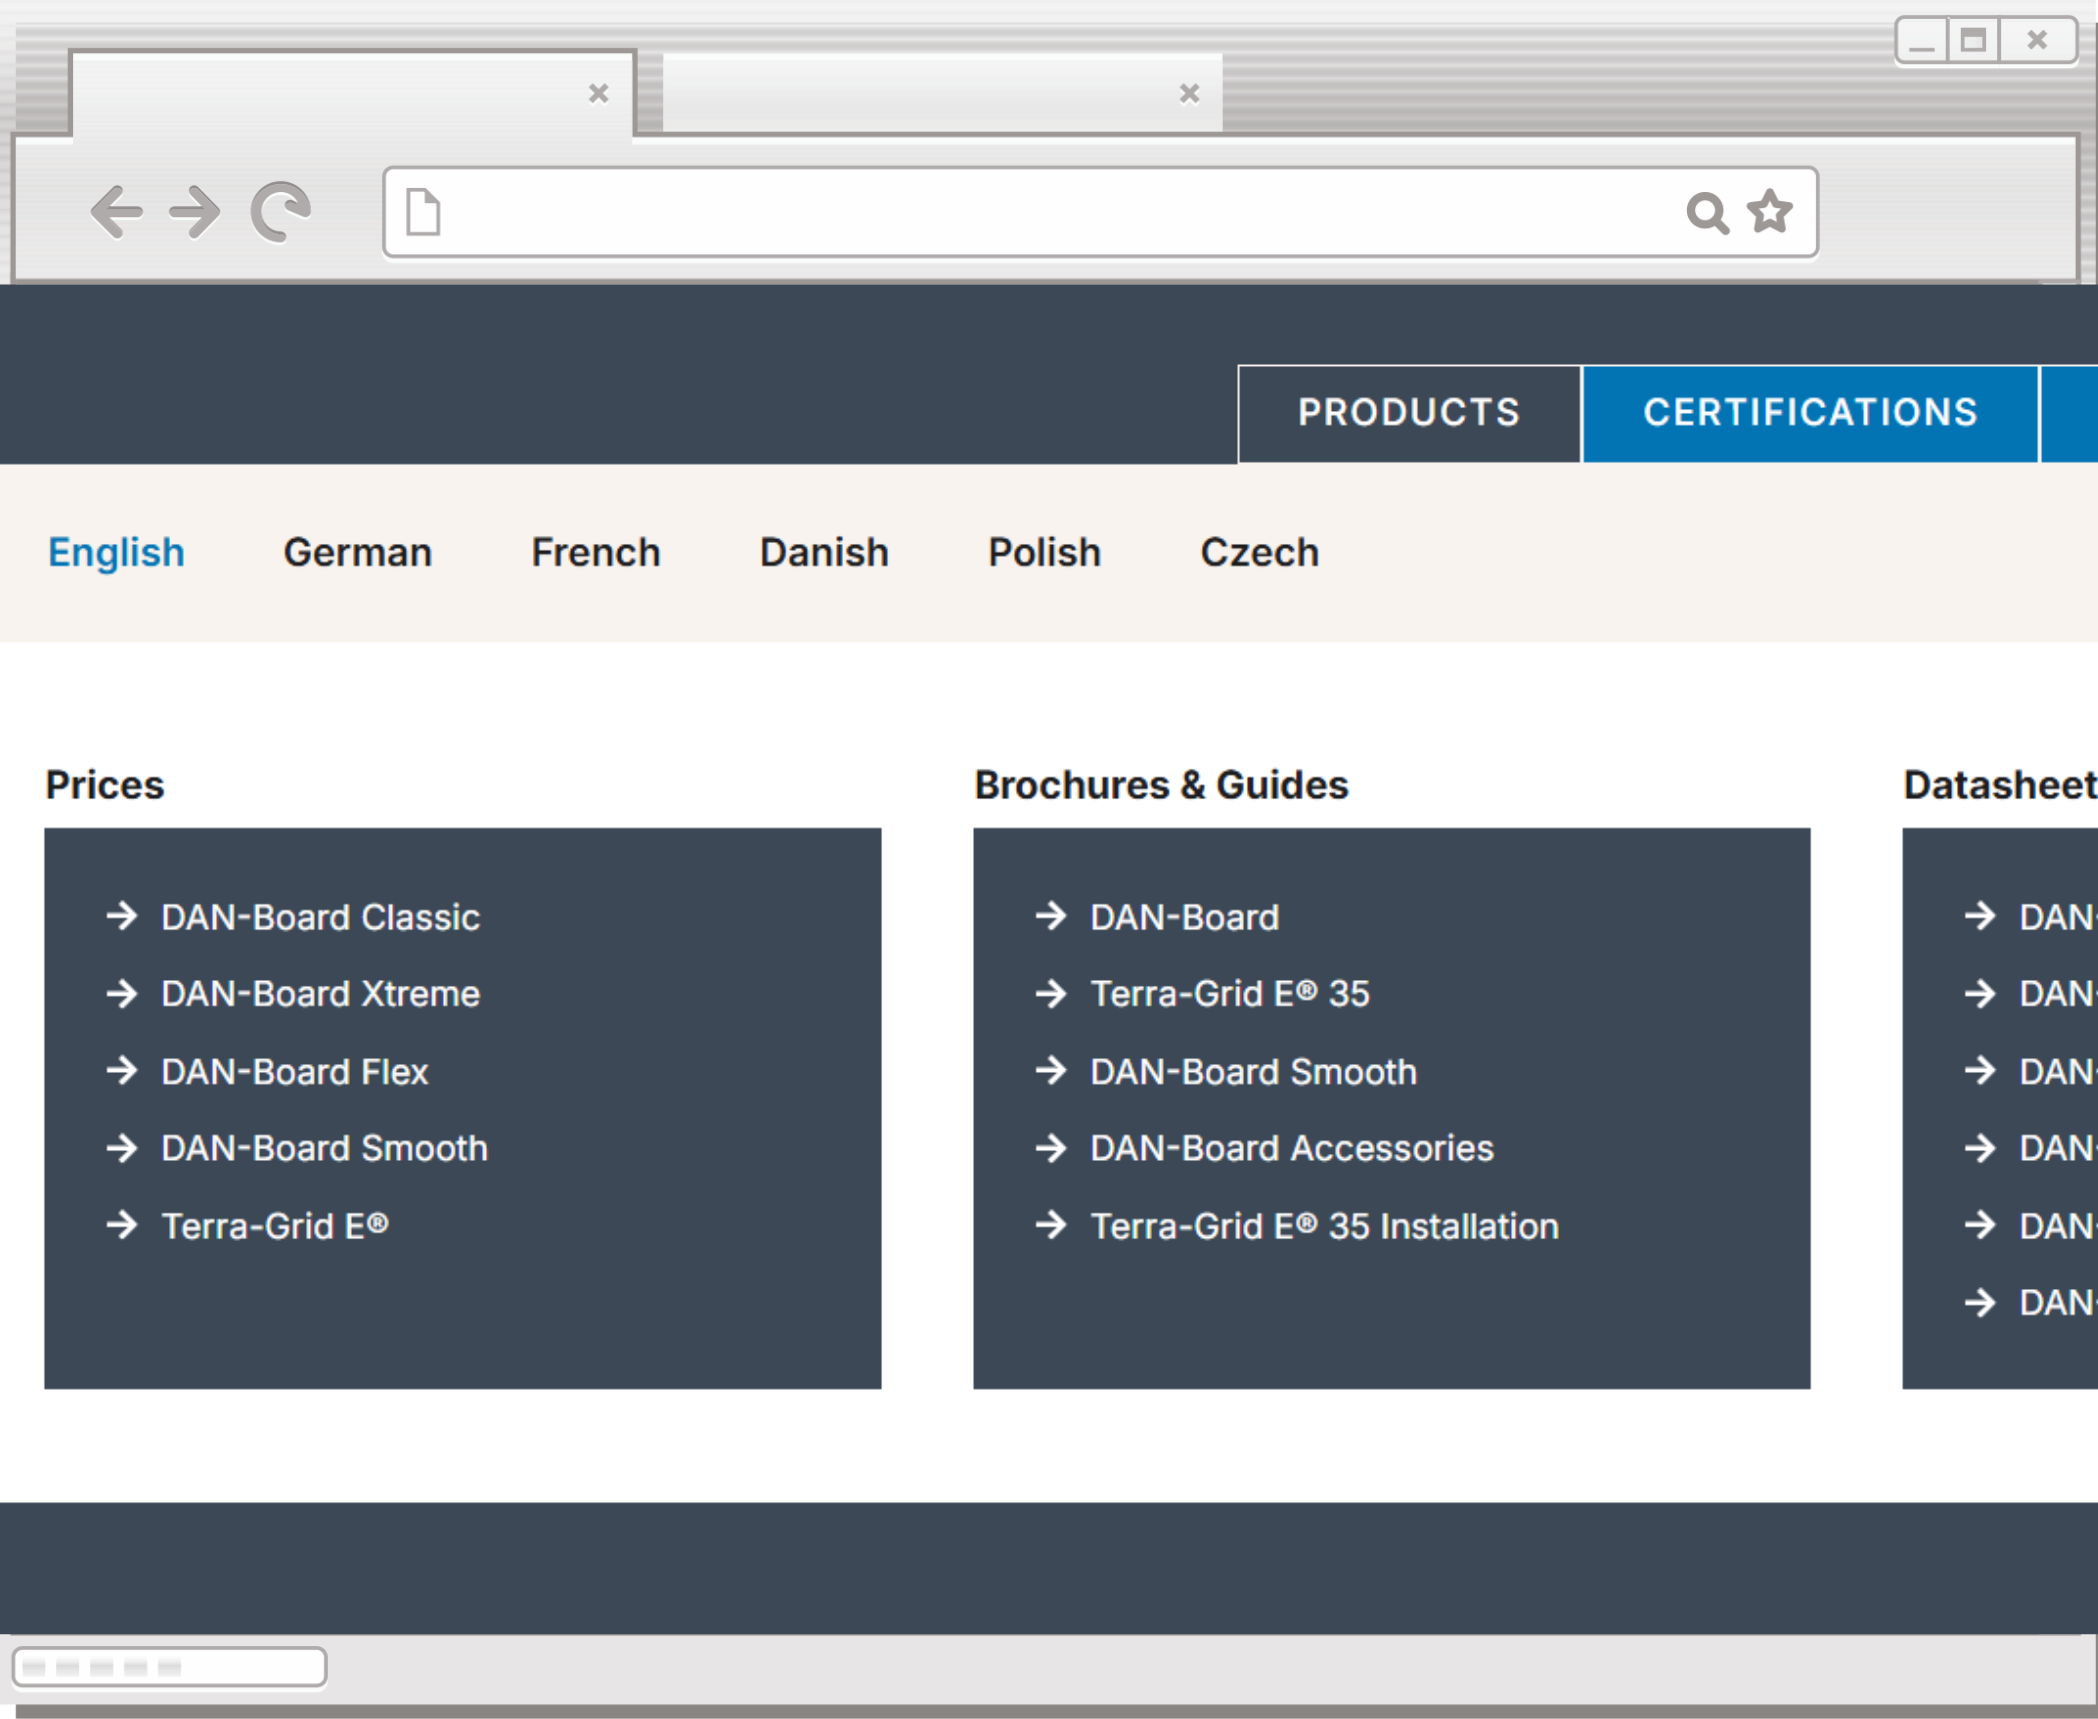
Task: Close the second browser tab
Action: click(x=1189, y=93)
